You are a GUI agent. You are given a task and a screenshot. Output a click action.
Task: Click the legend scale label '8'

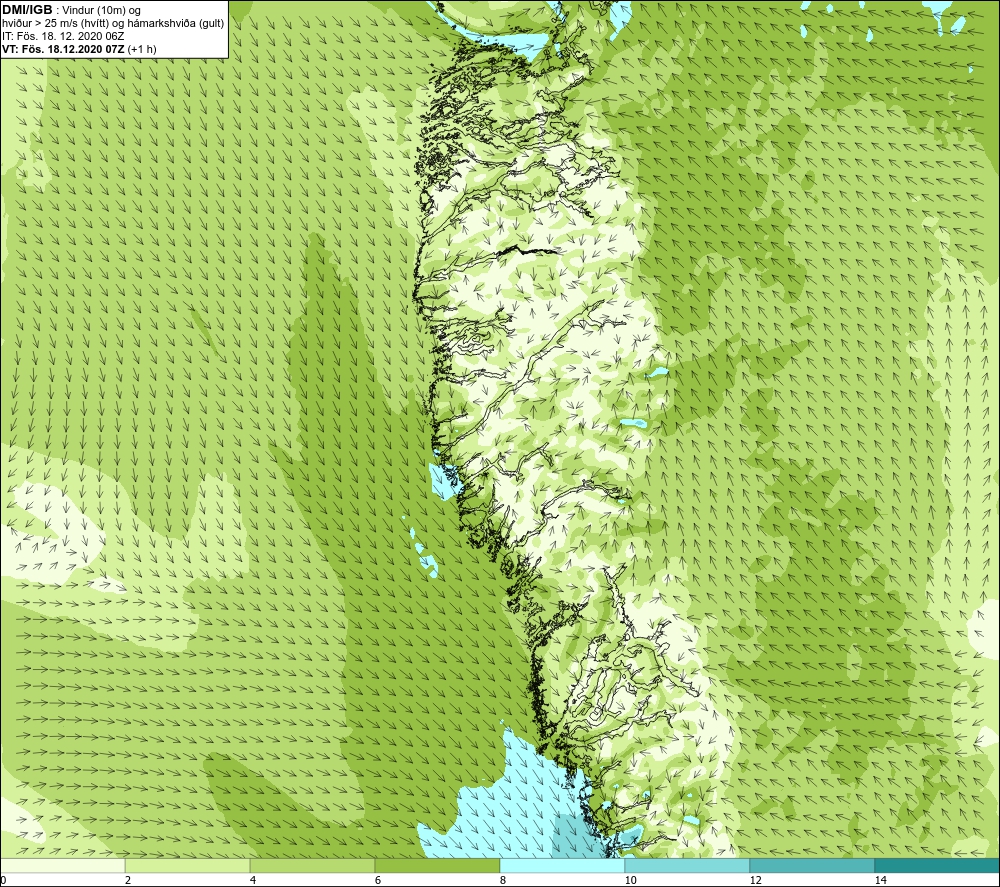tap(503, 881)
